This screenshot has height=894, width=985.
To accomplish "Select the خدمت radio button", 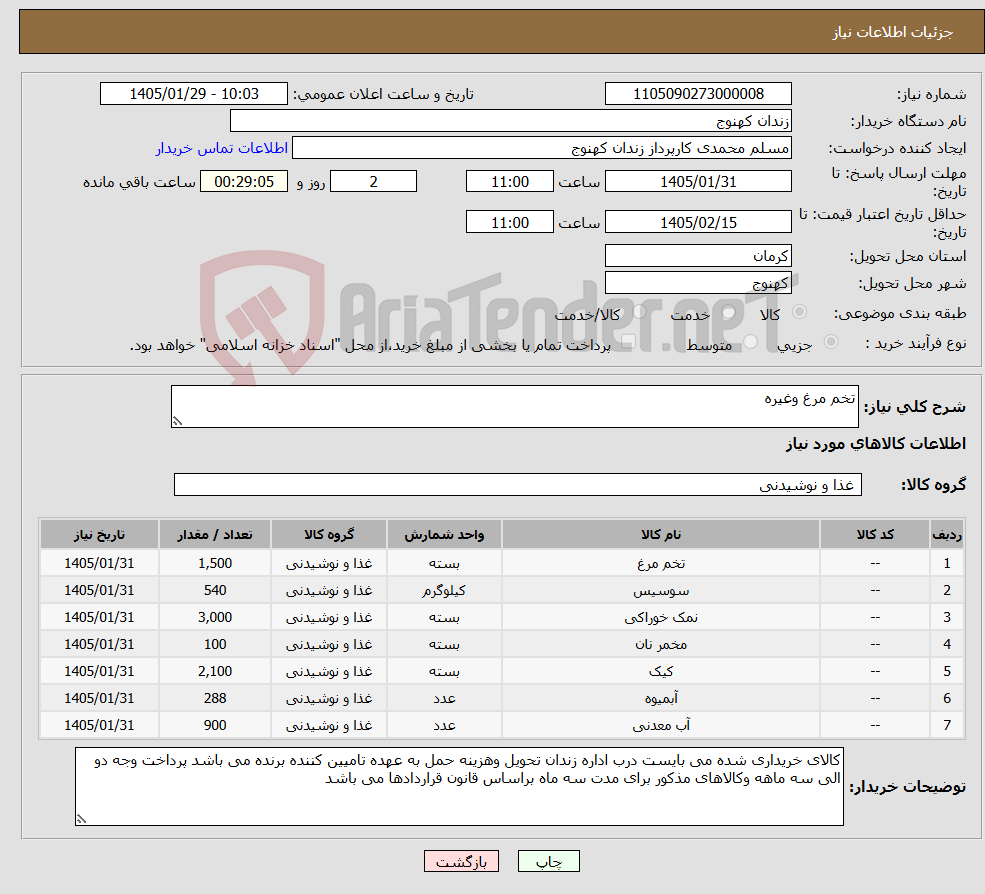I will [x=729, y=312].
